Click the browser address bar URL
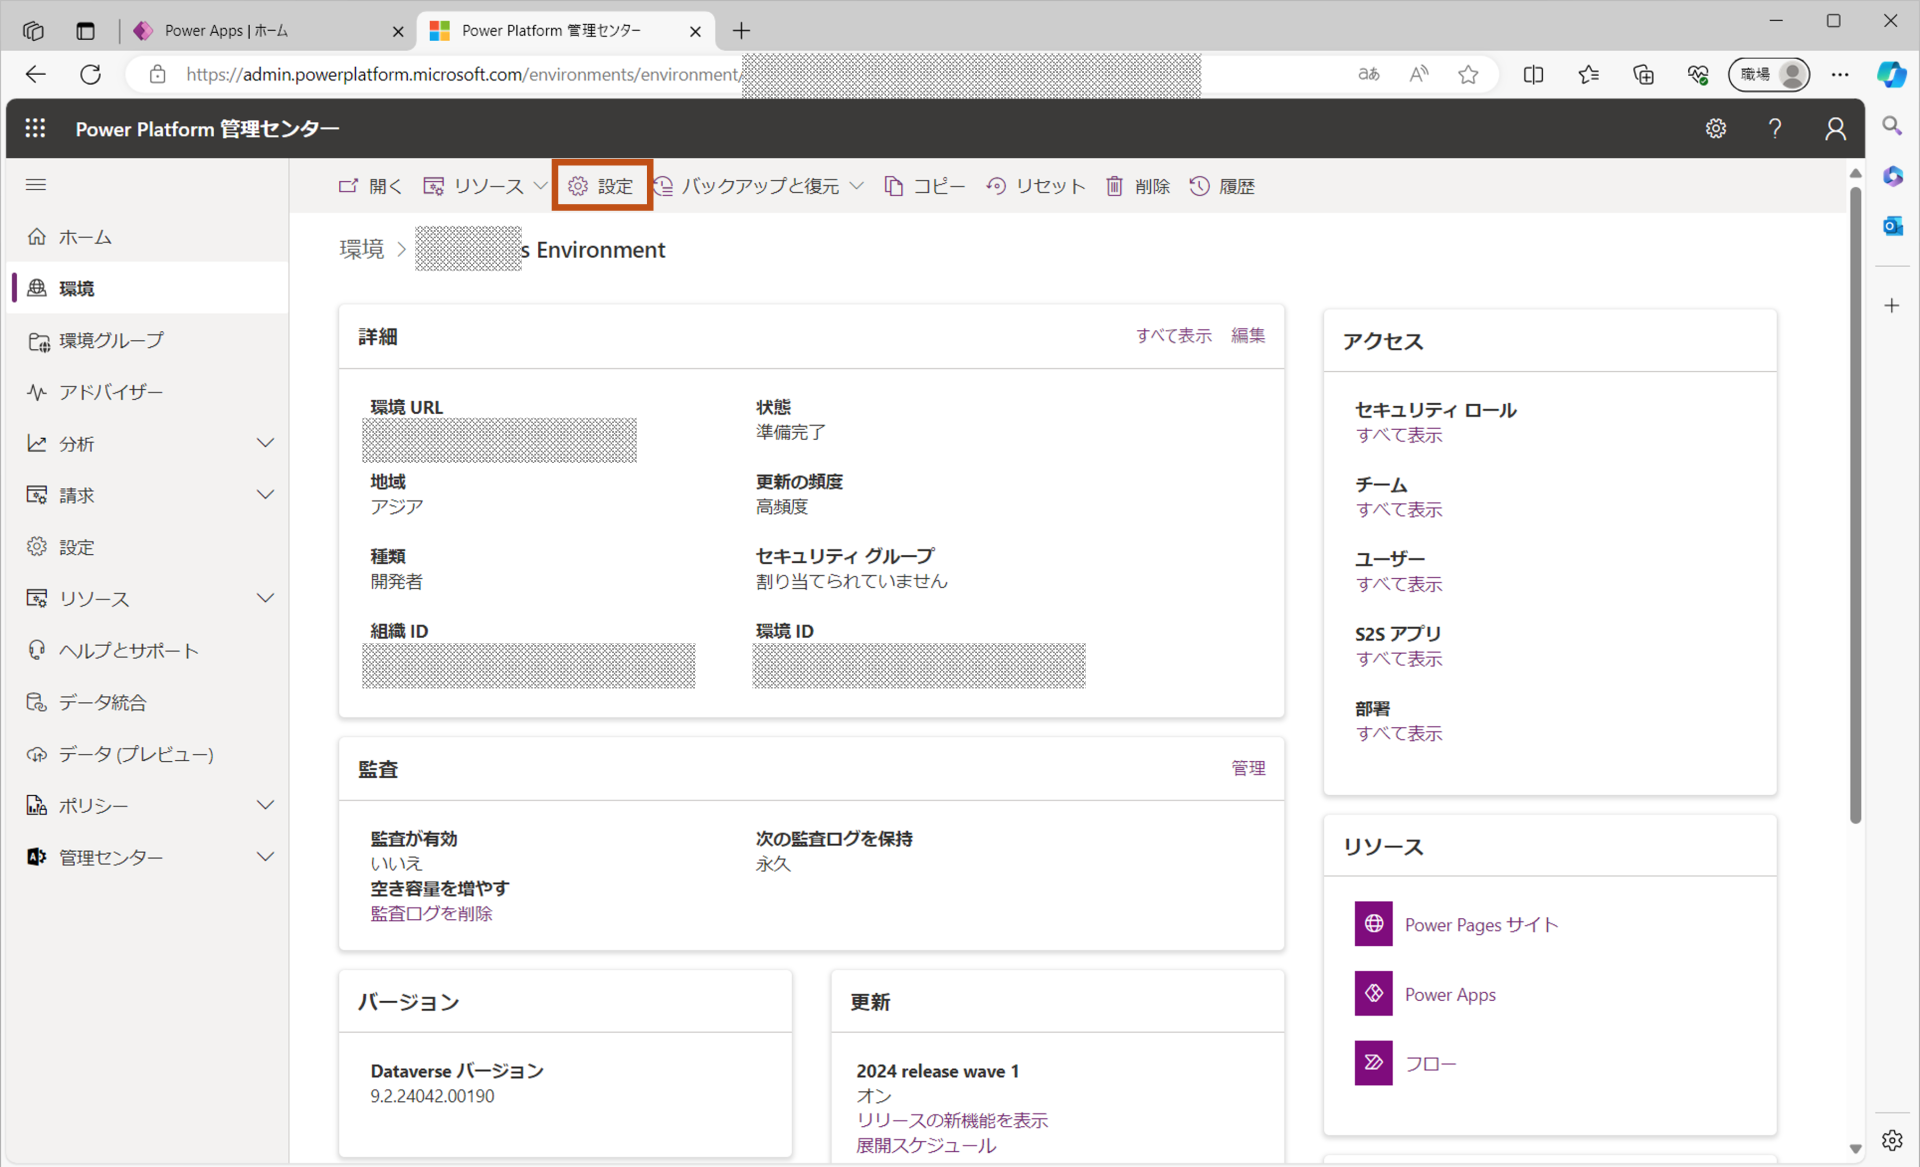This screenshot has height=1167, width=1920. pyautogui.click(x=462, y=74)
